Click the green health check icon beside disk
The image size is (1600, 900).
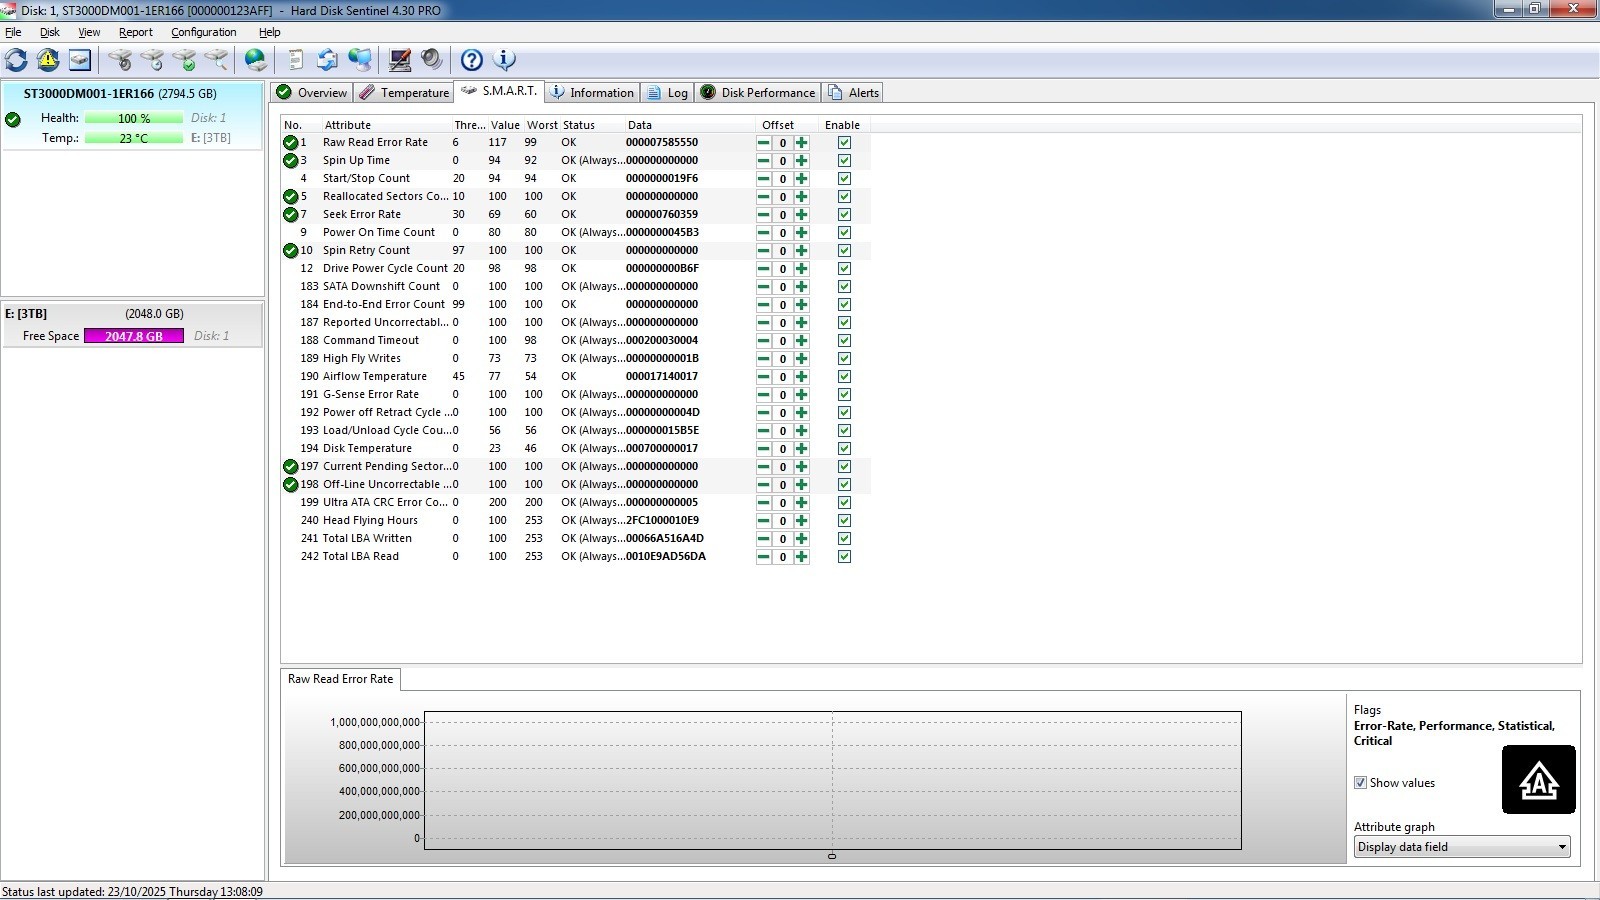13,120
